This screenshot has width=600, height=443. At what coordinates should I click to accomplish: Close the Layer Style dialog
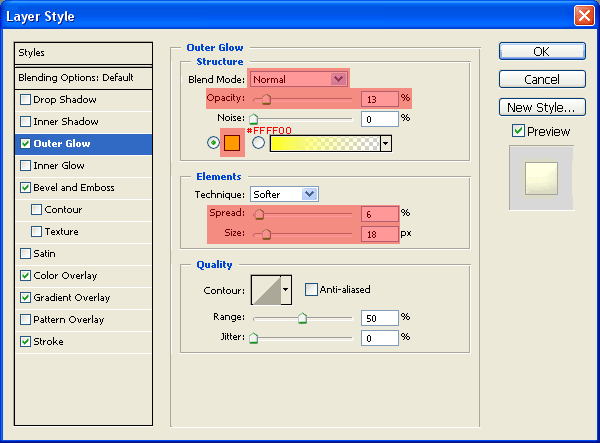pos(584,16)
